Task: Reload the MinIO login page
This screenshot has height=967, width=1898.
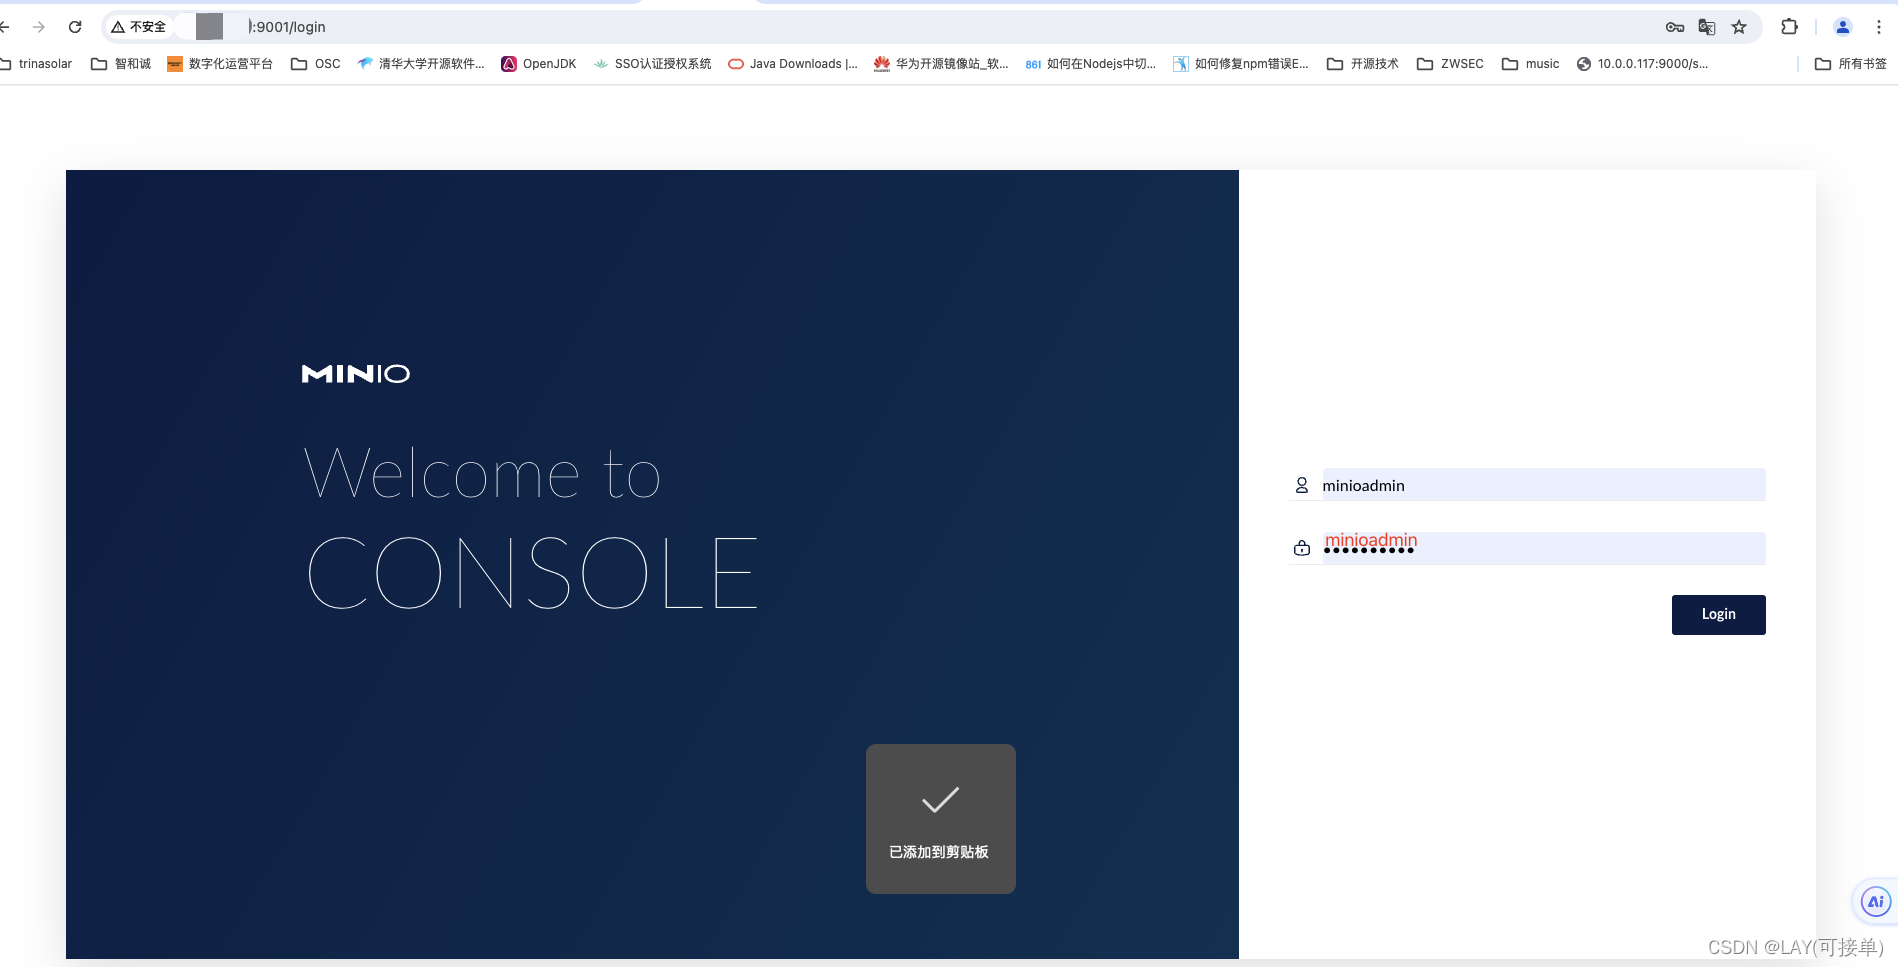Action: coord(75,26)
